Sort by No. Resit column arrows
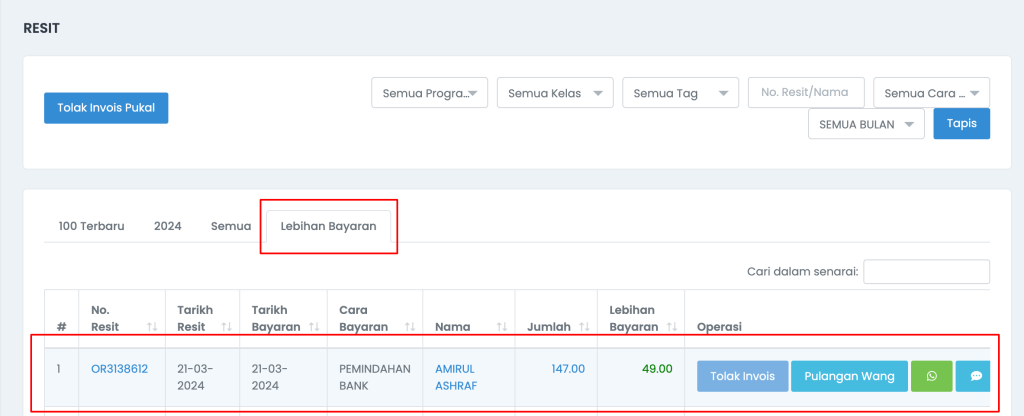Viewport: 1024px width, 416px height. tap(152, 327)
